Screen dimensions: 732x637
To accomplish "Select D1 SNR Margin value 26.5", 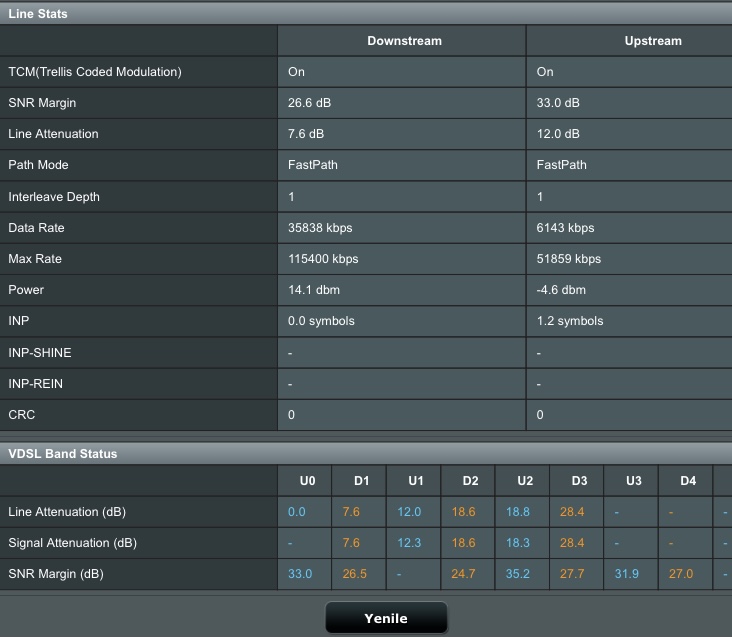I will pyautogui.click(x=354, y=574).
